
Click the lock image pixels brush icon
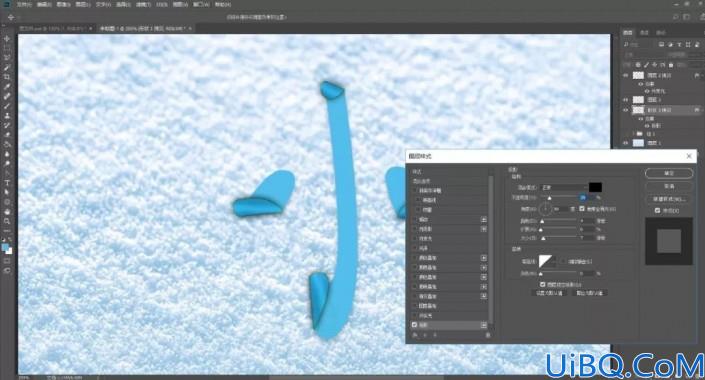(x=646, y=65)
